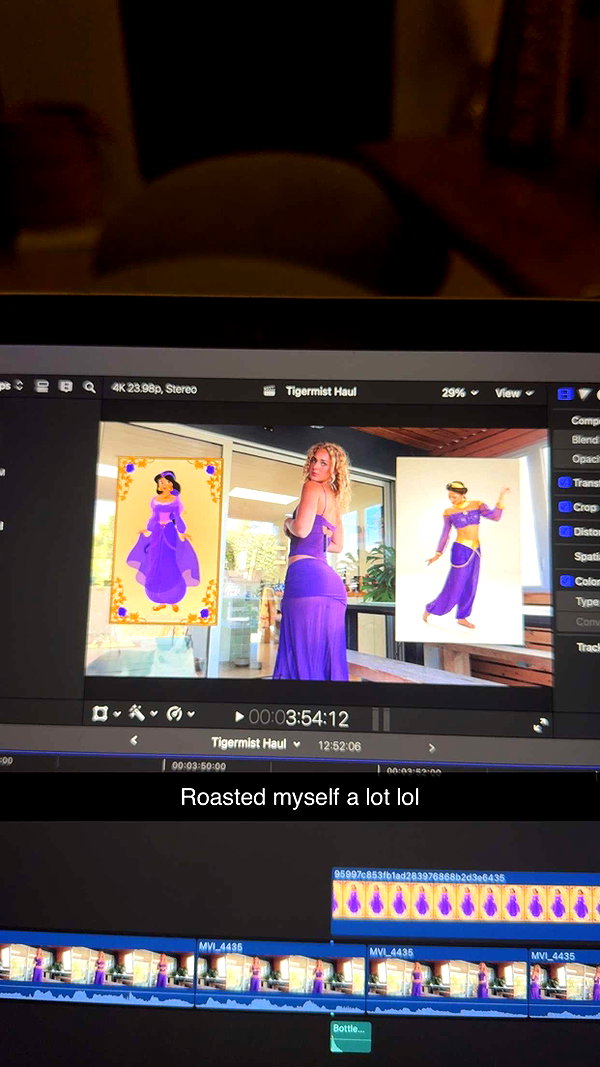This screenshot has height=1067, width=600.
Task: Toggle the Crop checkbox in inspector
Action: click(564, 507)
